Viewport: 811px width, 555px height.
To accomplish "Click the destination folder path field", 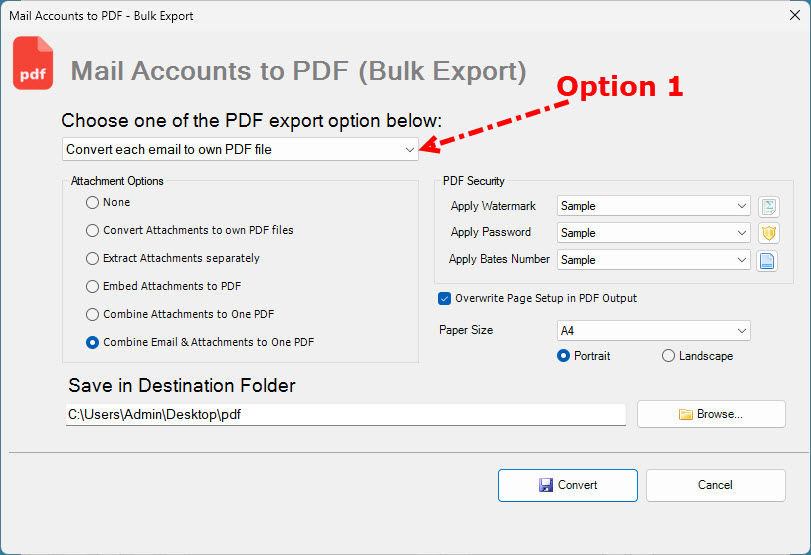I will coord(345,414).
